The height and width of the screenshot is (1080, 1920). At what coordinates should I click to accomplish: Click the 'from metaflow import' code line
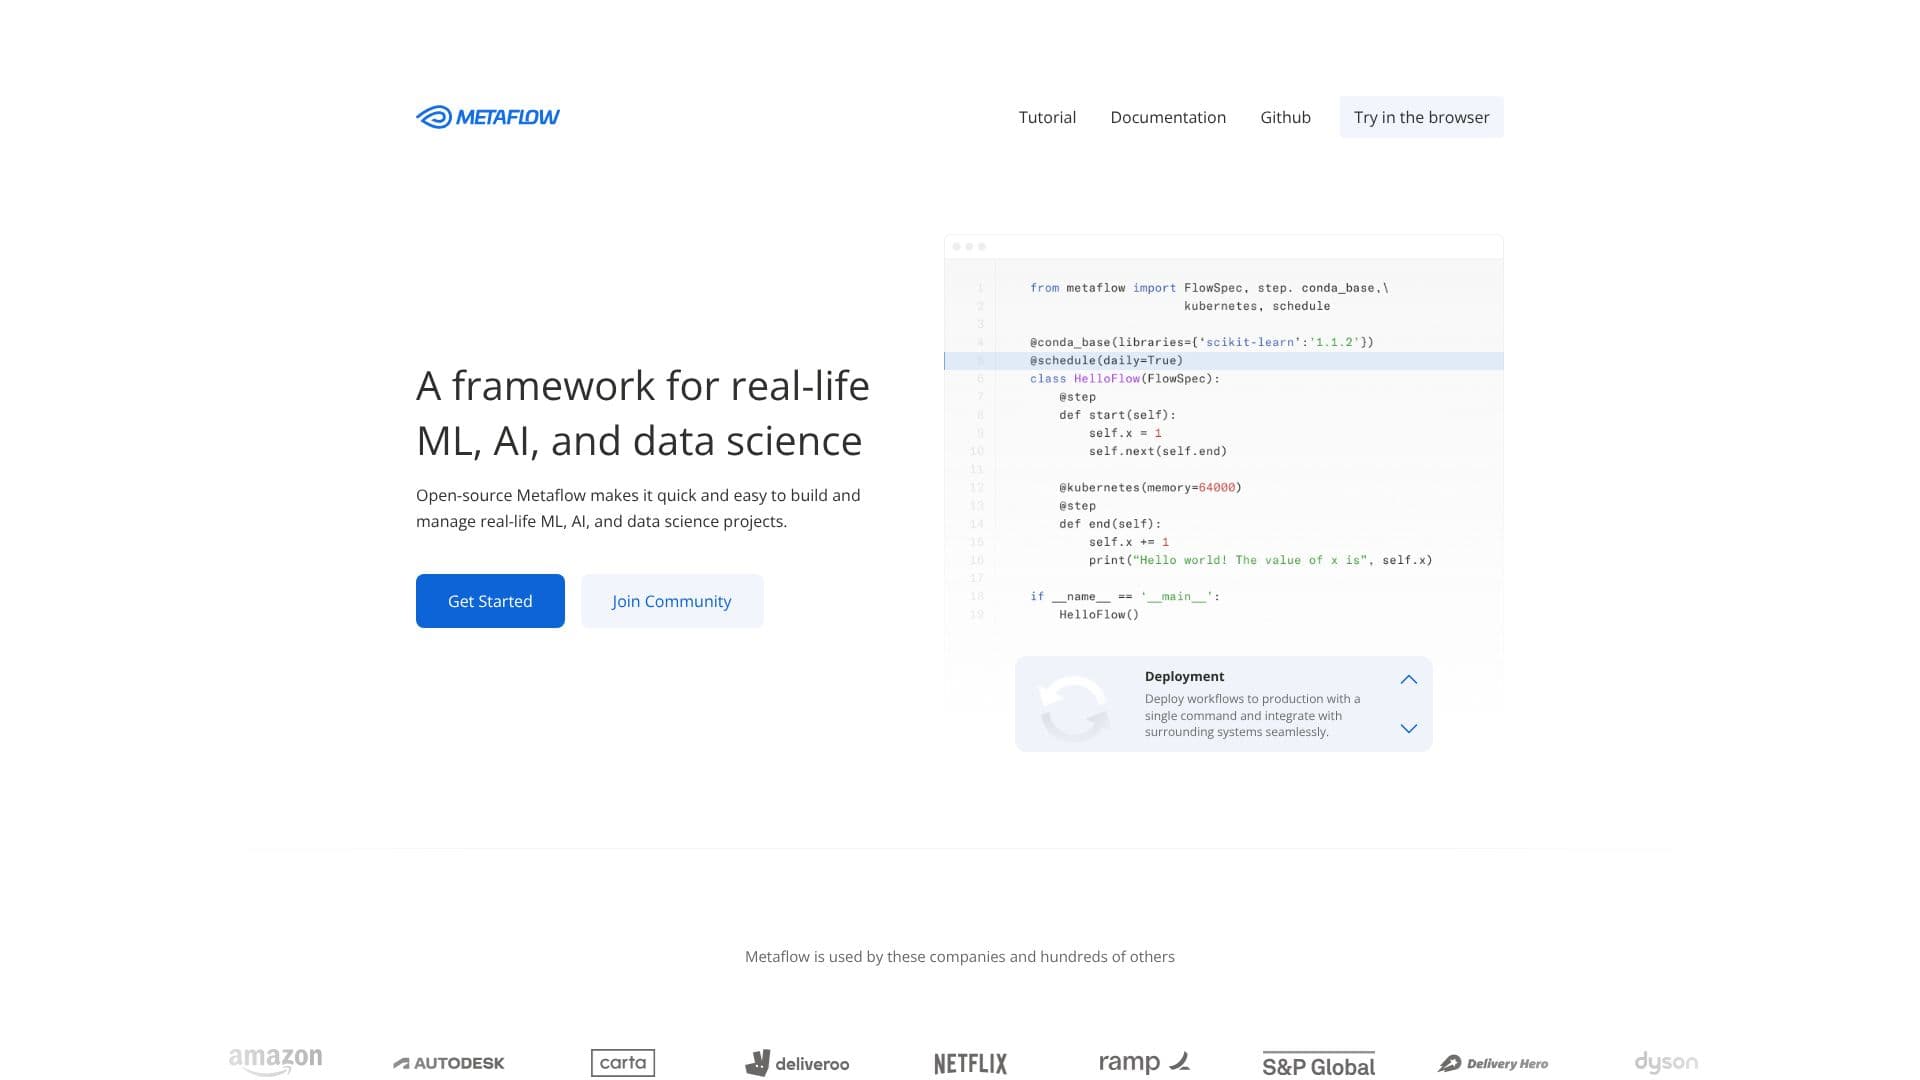1209,288
